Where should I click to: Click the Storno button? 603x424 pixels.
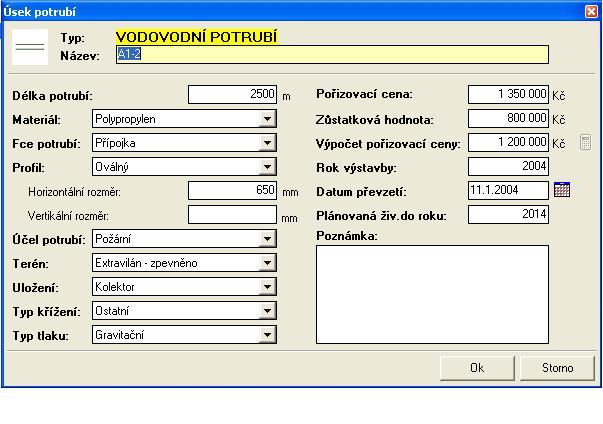[557, 368]
